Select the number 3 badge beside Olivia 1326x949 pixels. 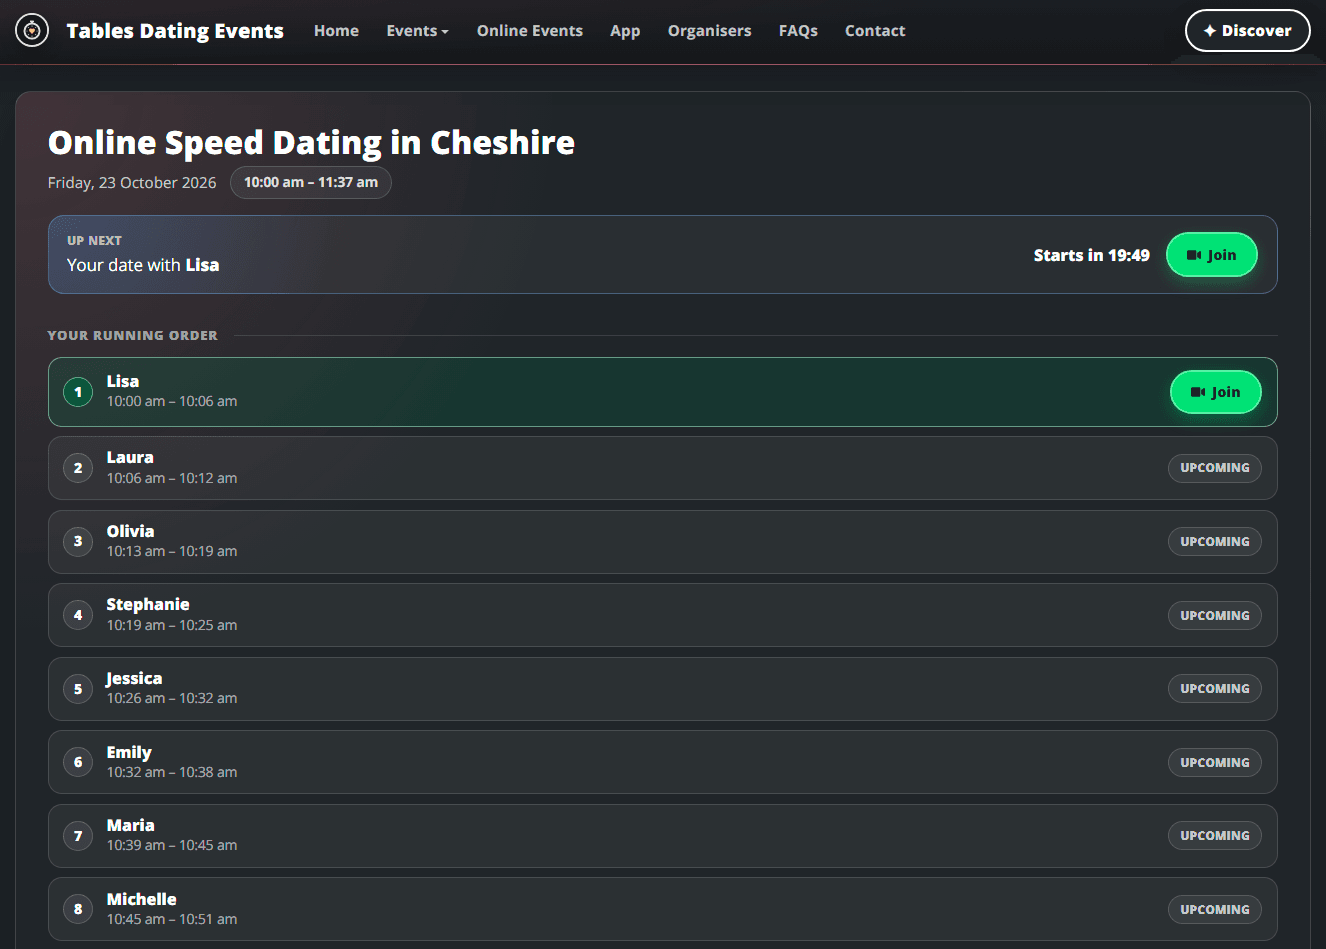(78, 542)
